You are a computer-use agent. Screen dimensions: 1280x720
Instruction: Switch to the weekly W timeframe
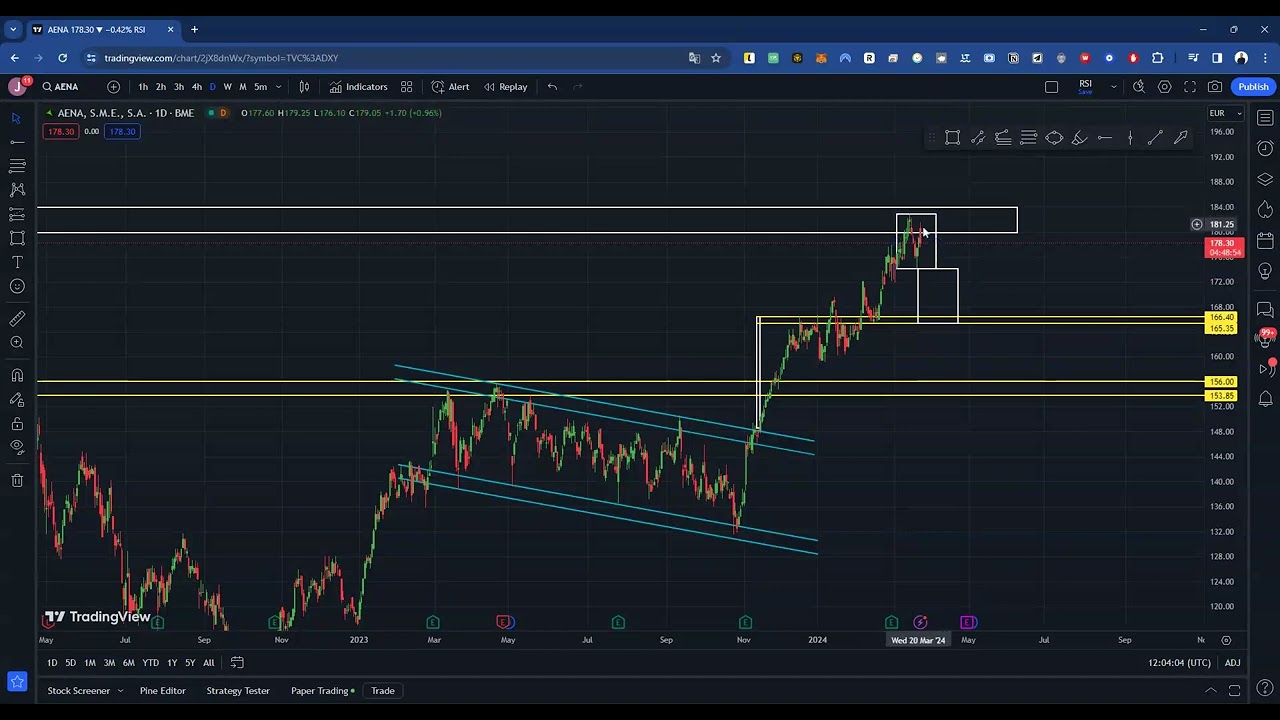pos(227,87)
